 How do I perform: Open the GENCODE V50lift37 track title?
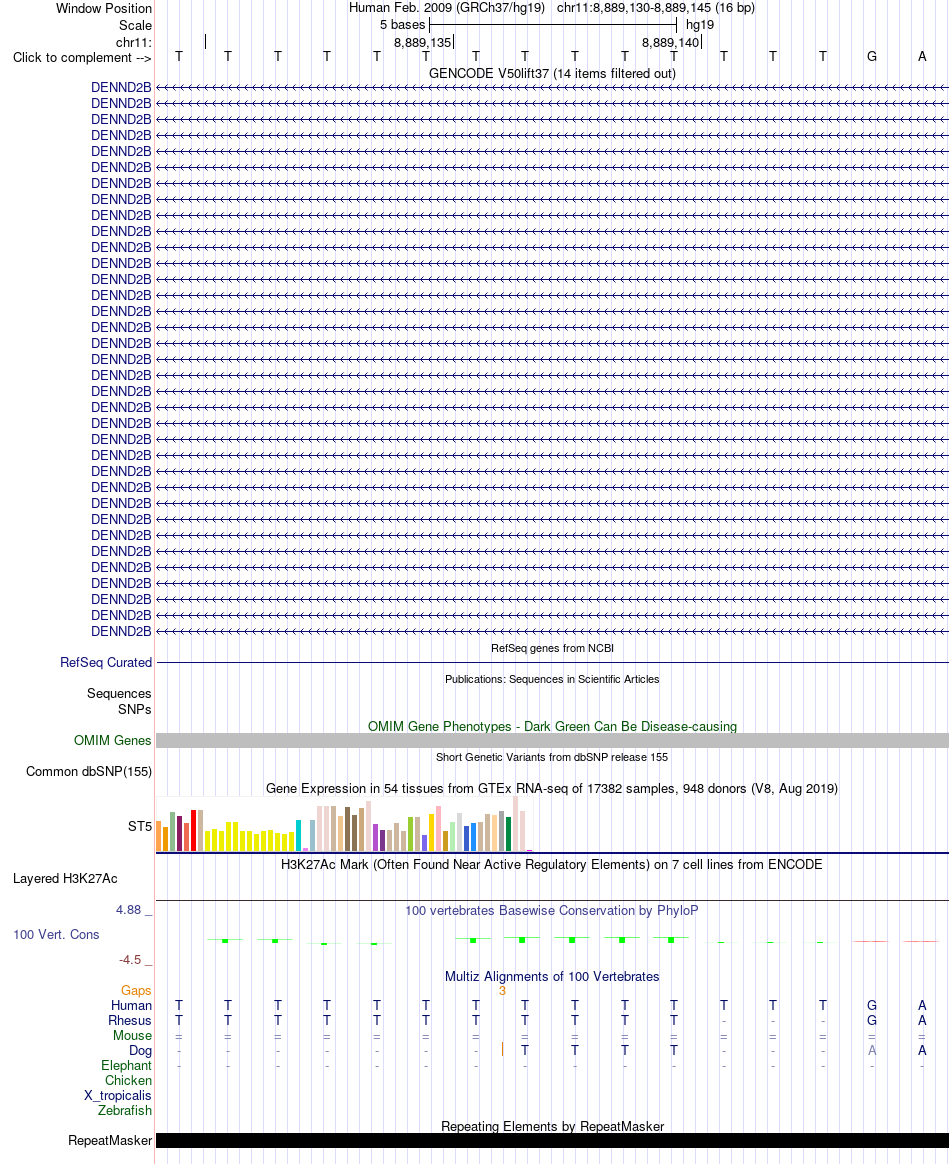[x=552, y=73]
